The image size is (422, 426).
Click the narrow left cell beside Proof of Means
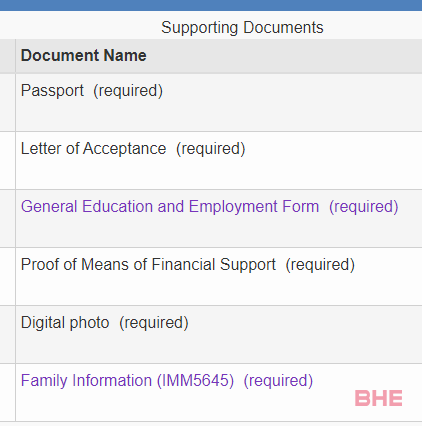coord(7,276)
